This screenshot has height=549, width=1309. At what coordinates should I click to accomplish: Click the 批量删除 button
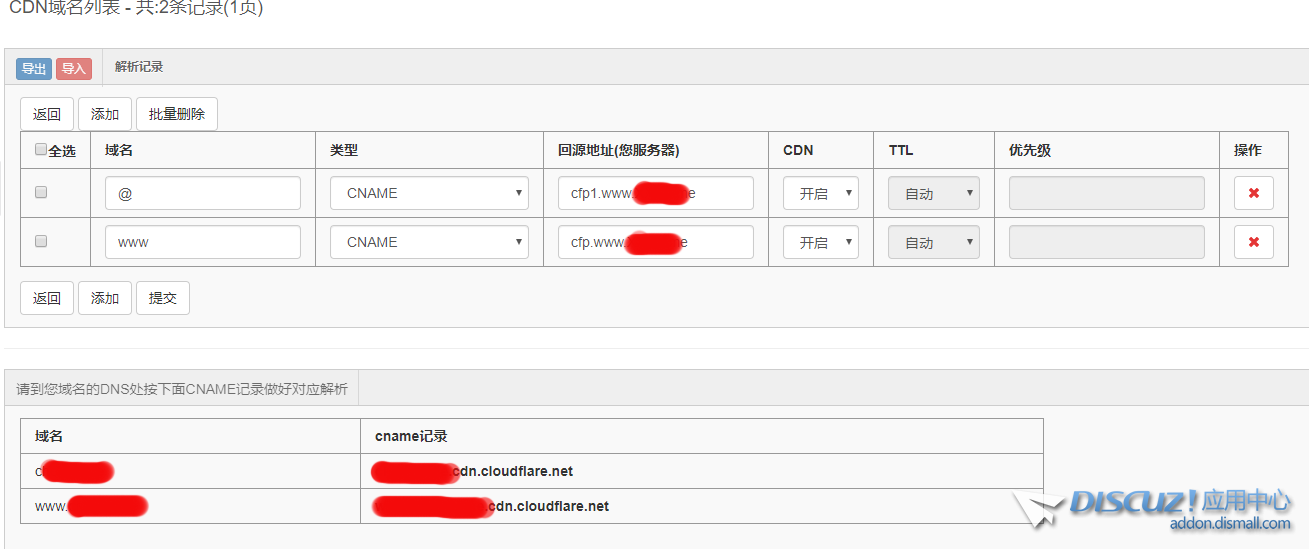click(177, 114)
